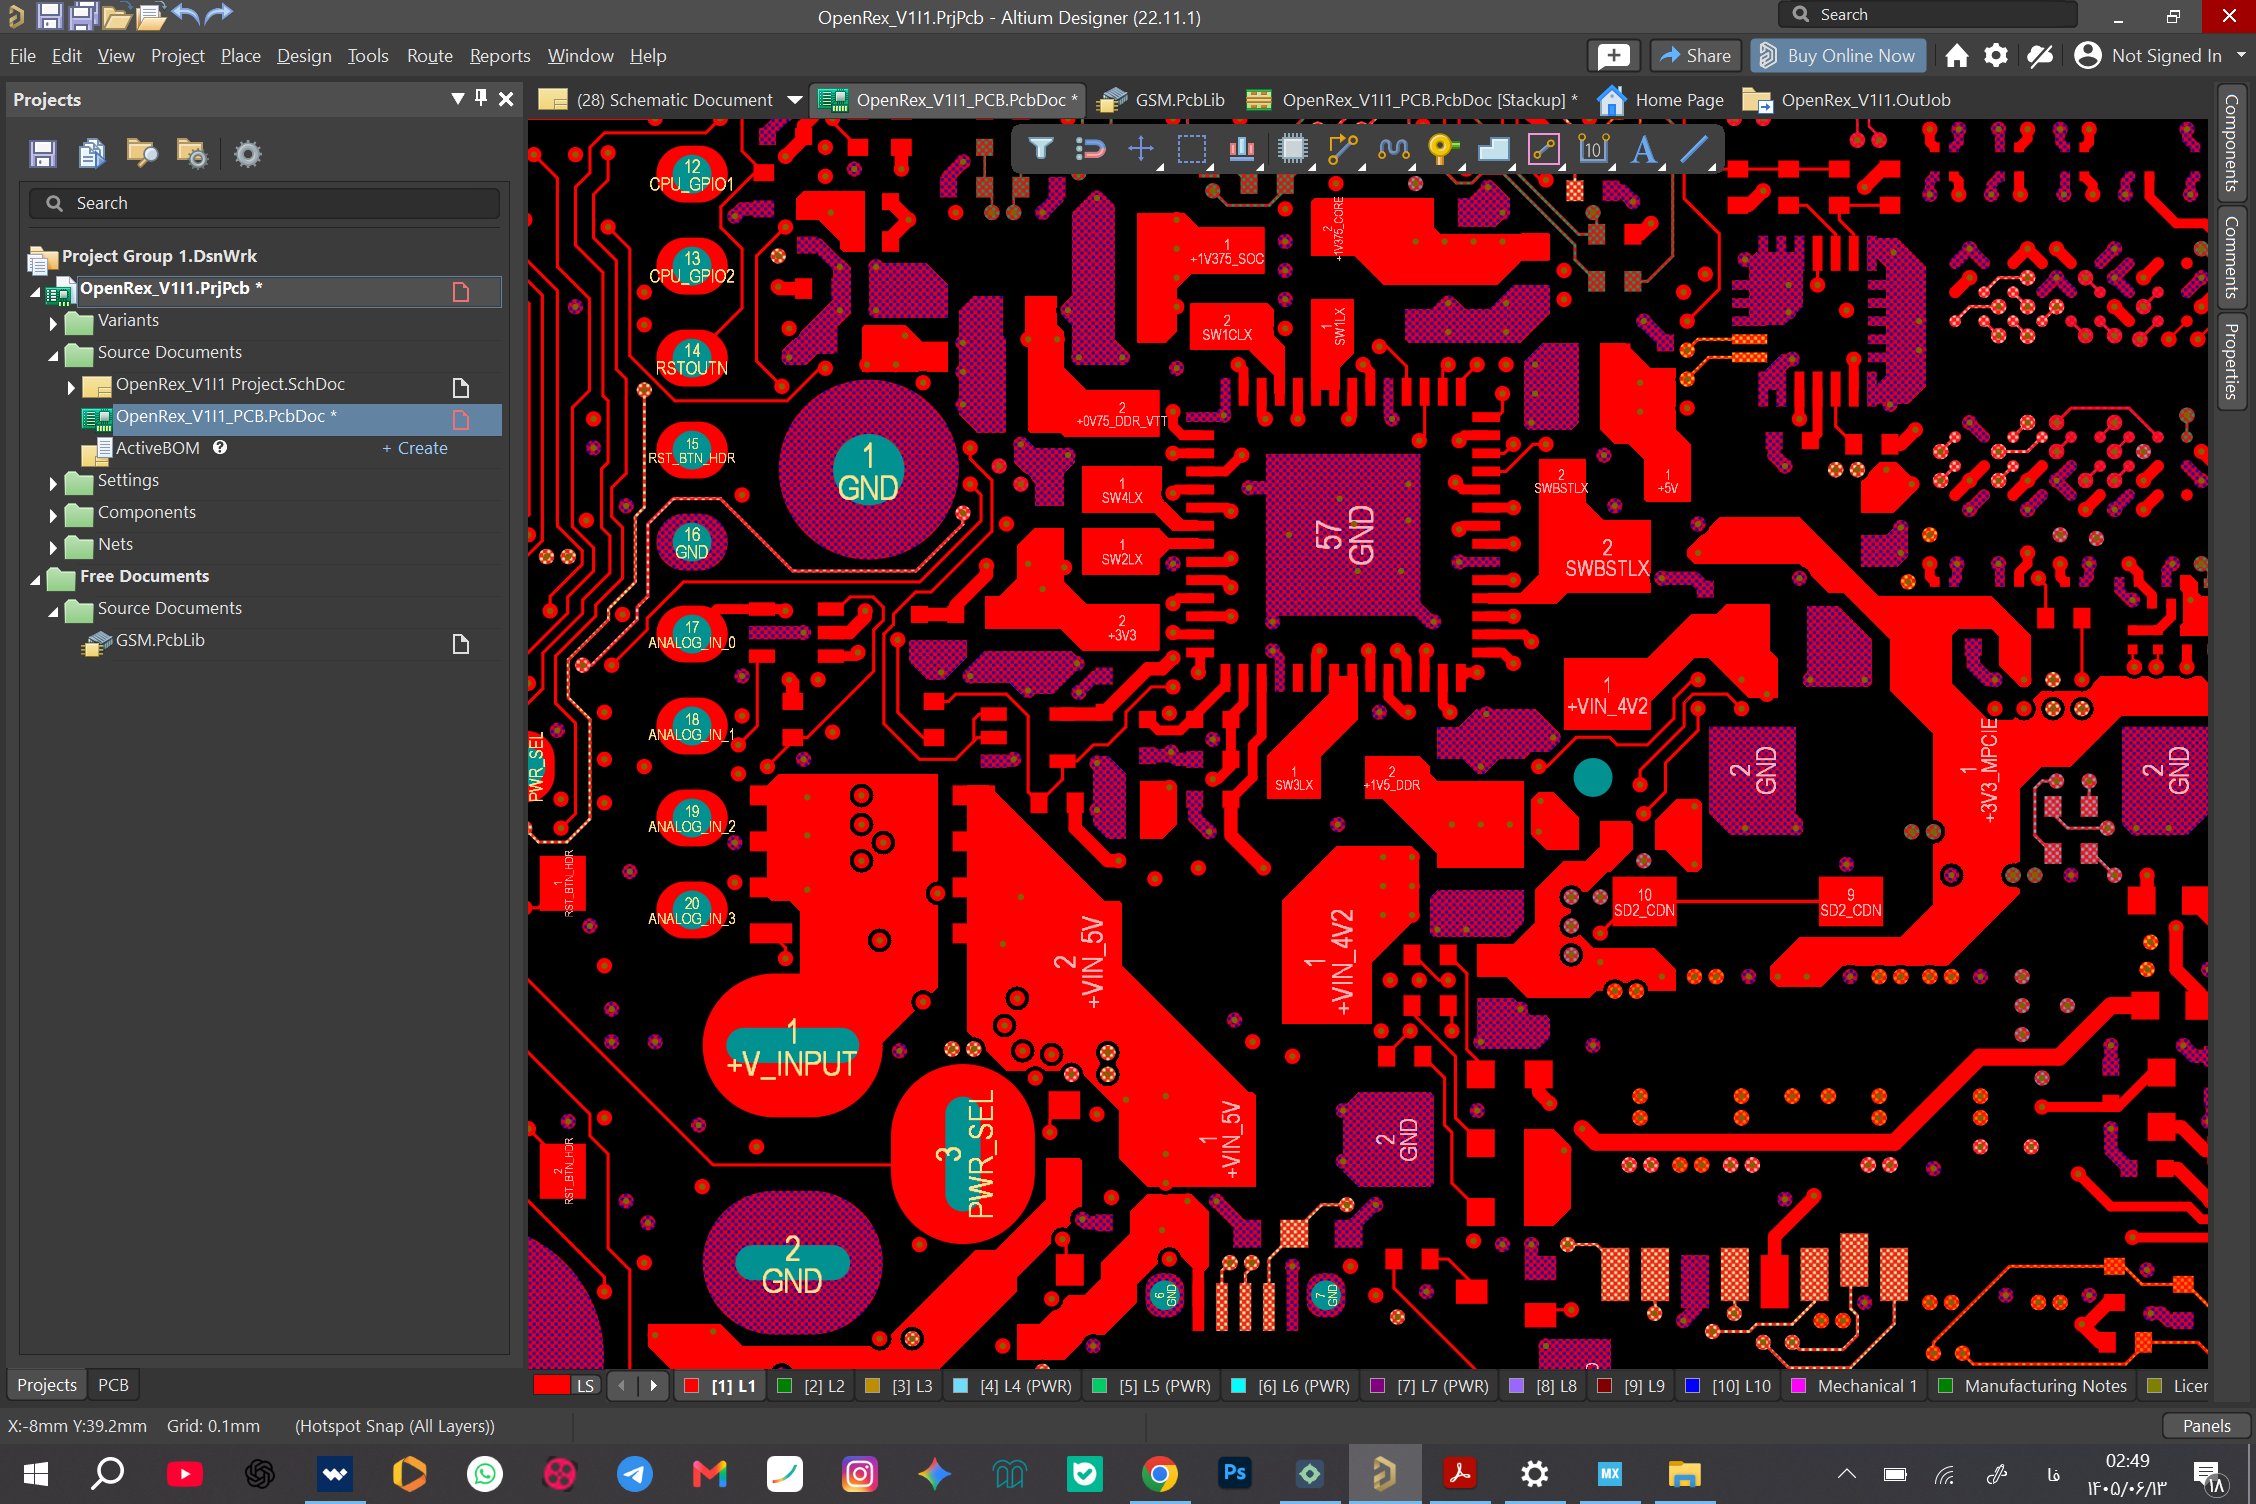Image resolution: width=2256 pixels, height=1504 pixels.
Task: Select the Place Component chip tool
Action: coord(1293,149)
